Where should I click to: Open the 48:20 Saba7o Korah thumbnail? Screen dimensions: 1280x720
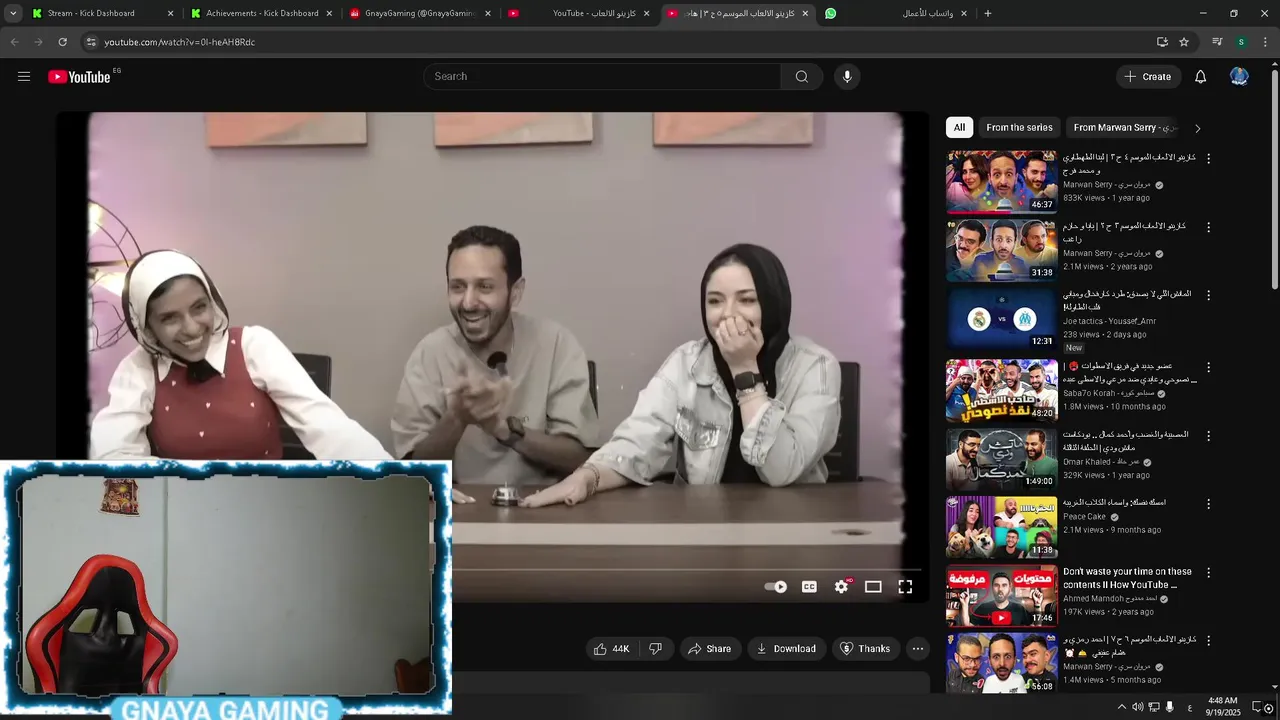pyautogui.click(x=1001, y=390)
